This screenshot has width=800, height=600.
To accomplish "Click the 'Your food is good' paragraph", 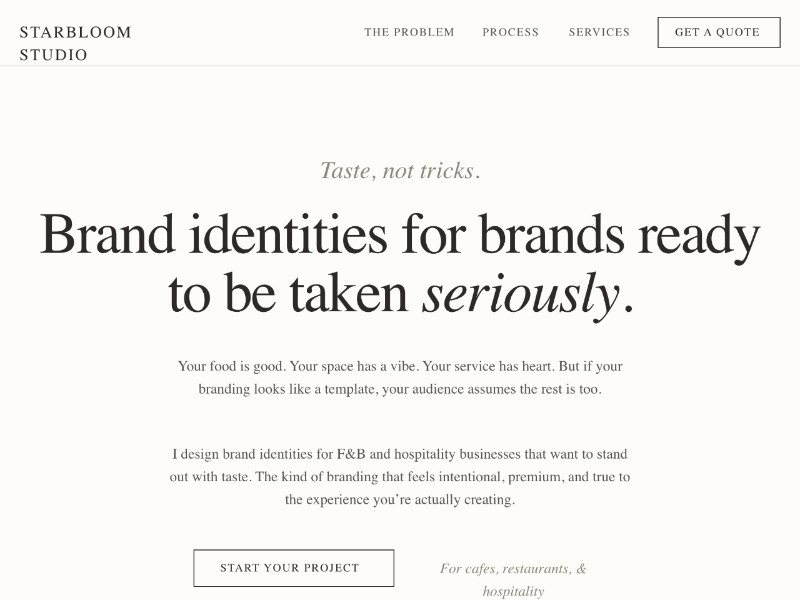I will [400, 378].
